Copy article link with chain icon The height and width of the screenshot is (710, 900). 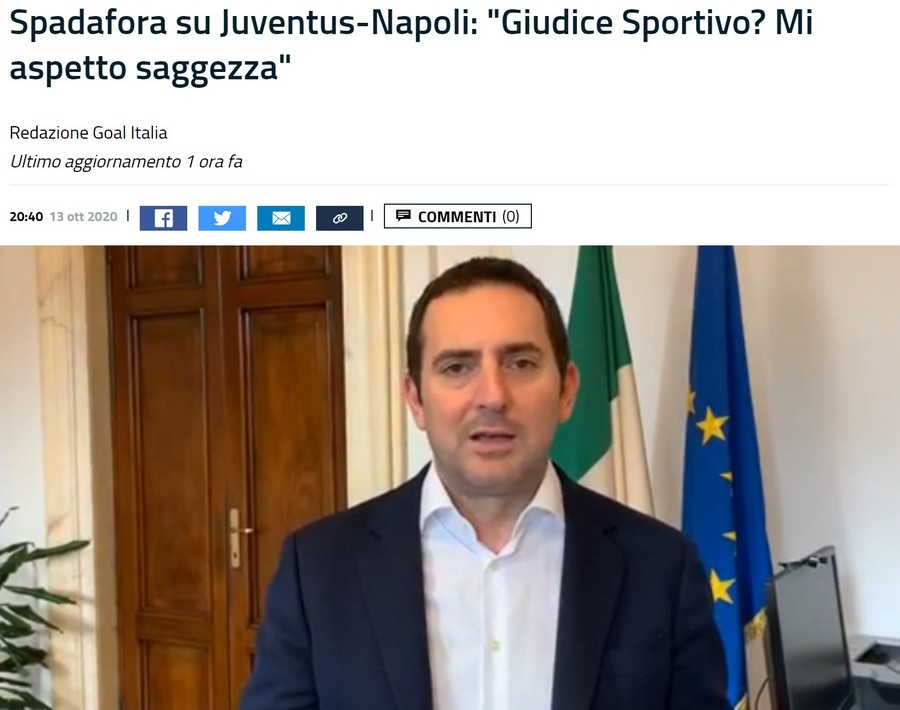coord(340,218)
